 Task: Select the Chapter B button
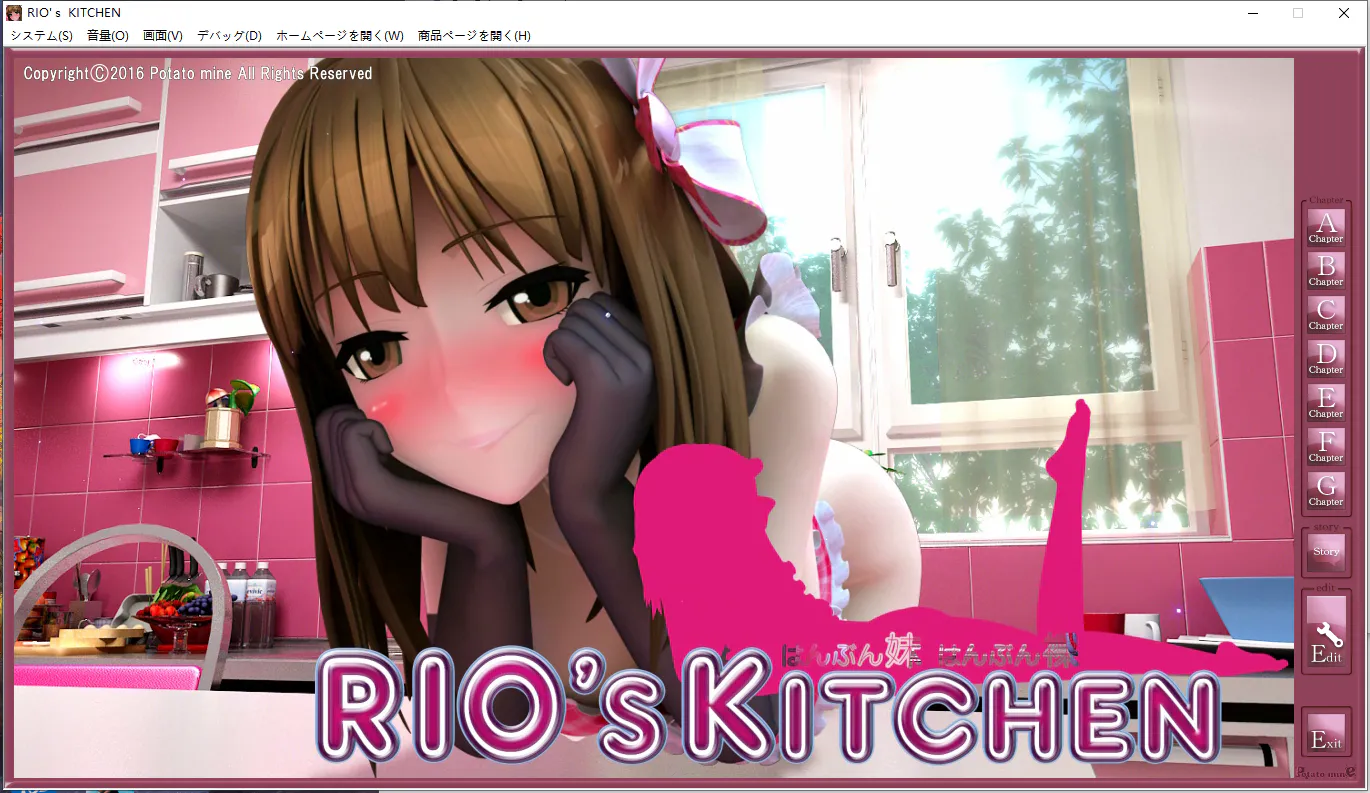tap(1326, 271)
